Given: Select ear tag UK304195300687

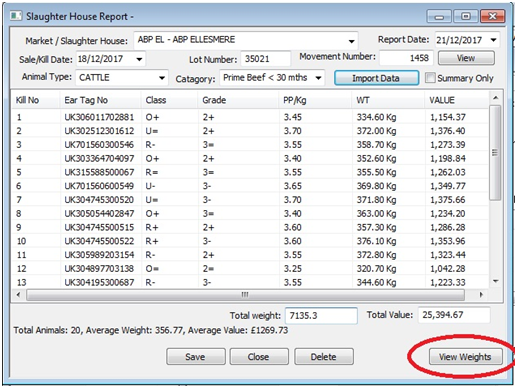Looking at the screenshot, I should (x=99, y=282).
